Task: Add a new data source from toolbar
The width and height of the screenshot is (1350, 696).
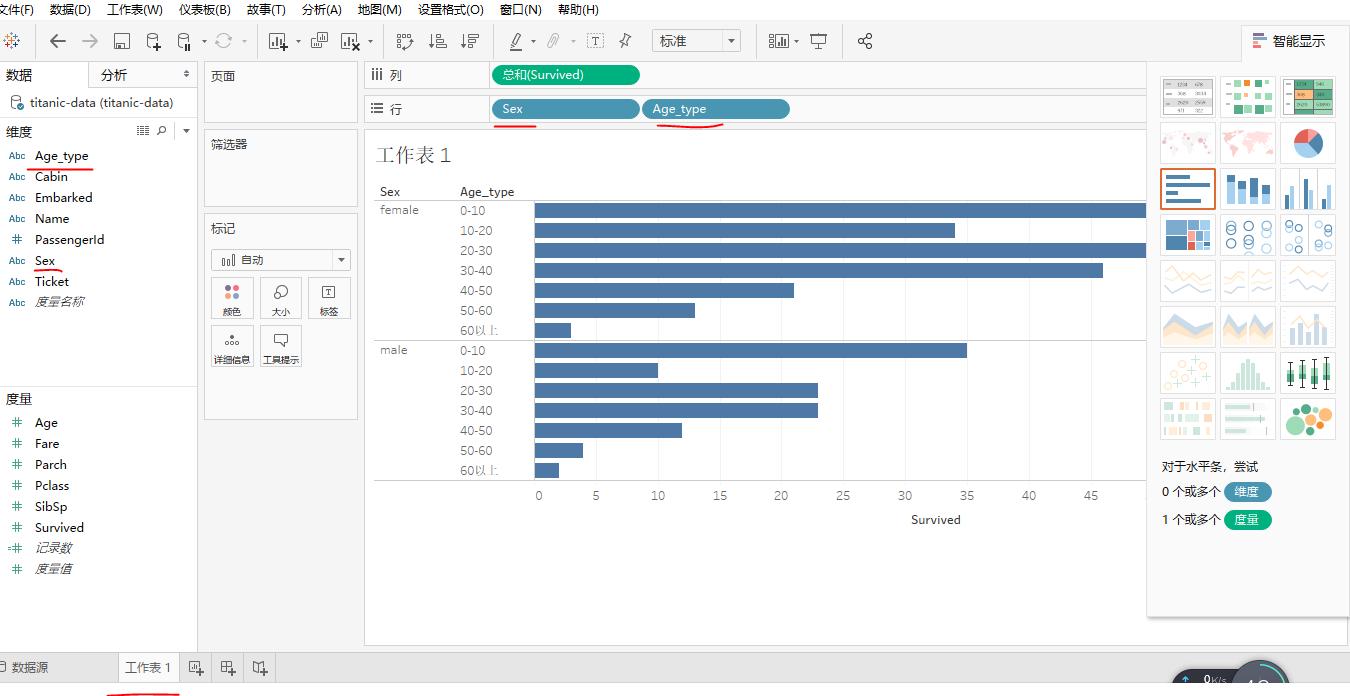Action: click(153, 41)
